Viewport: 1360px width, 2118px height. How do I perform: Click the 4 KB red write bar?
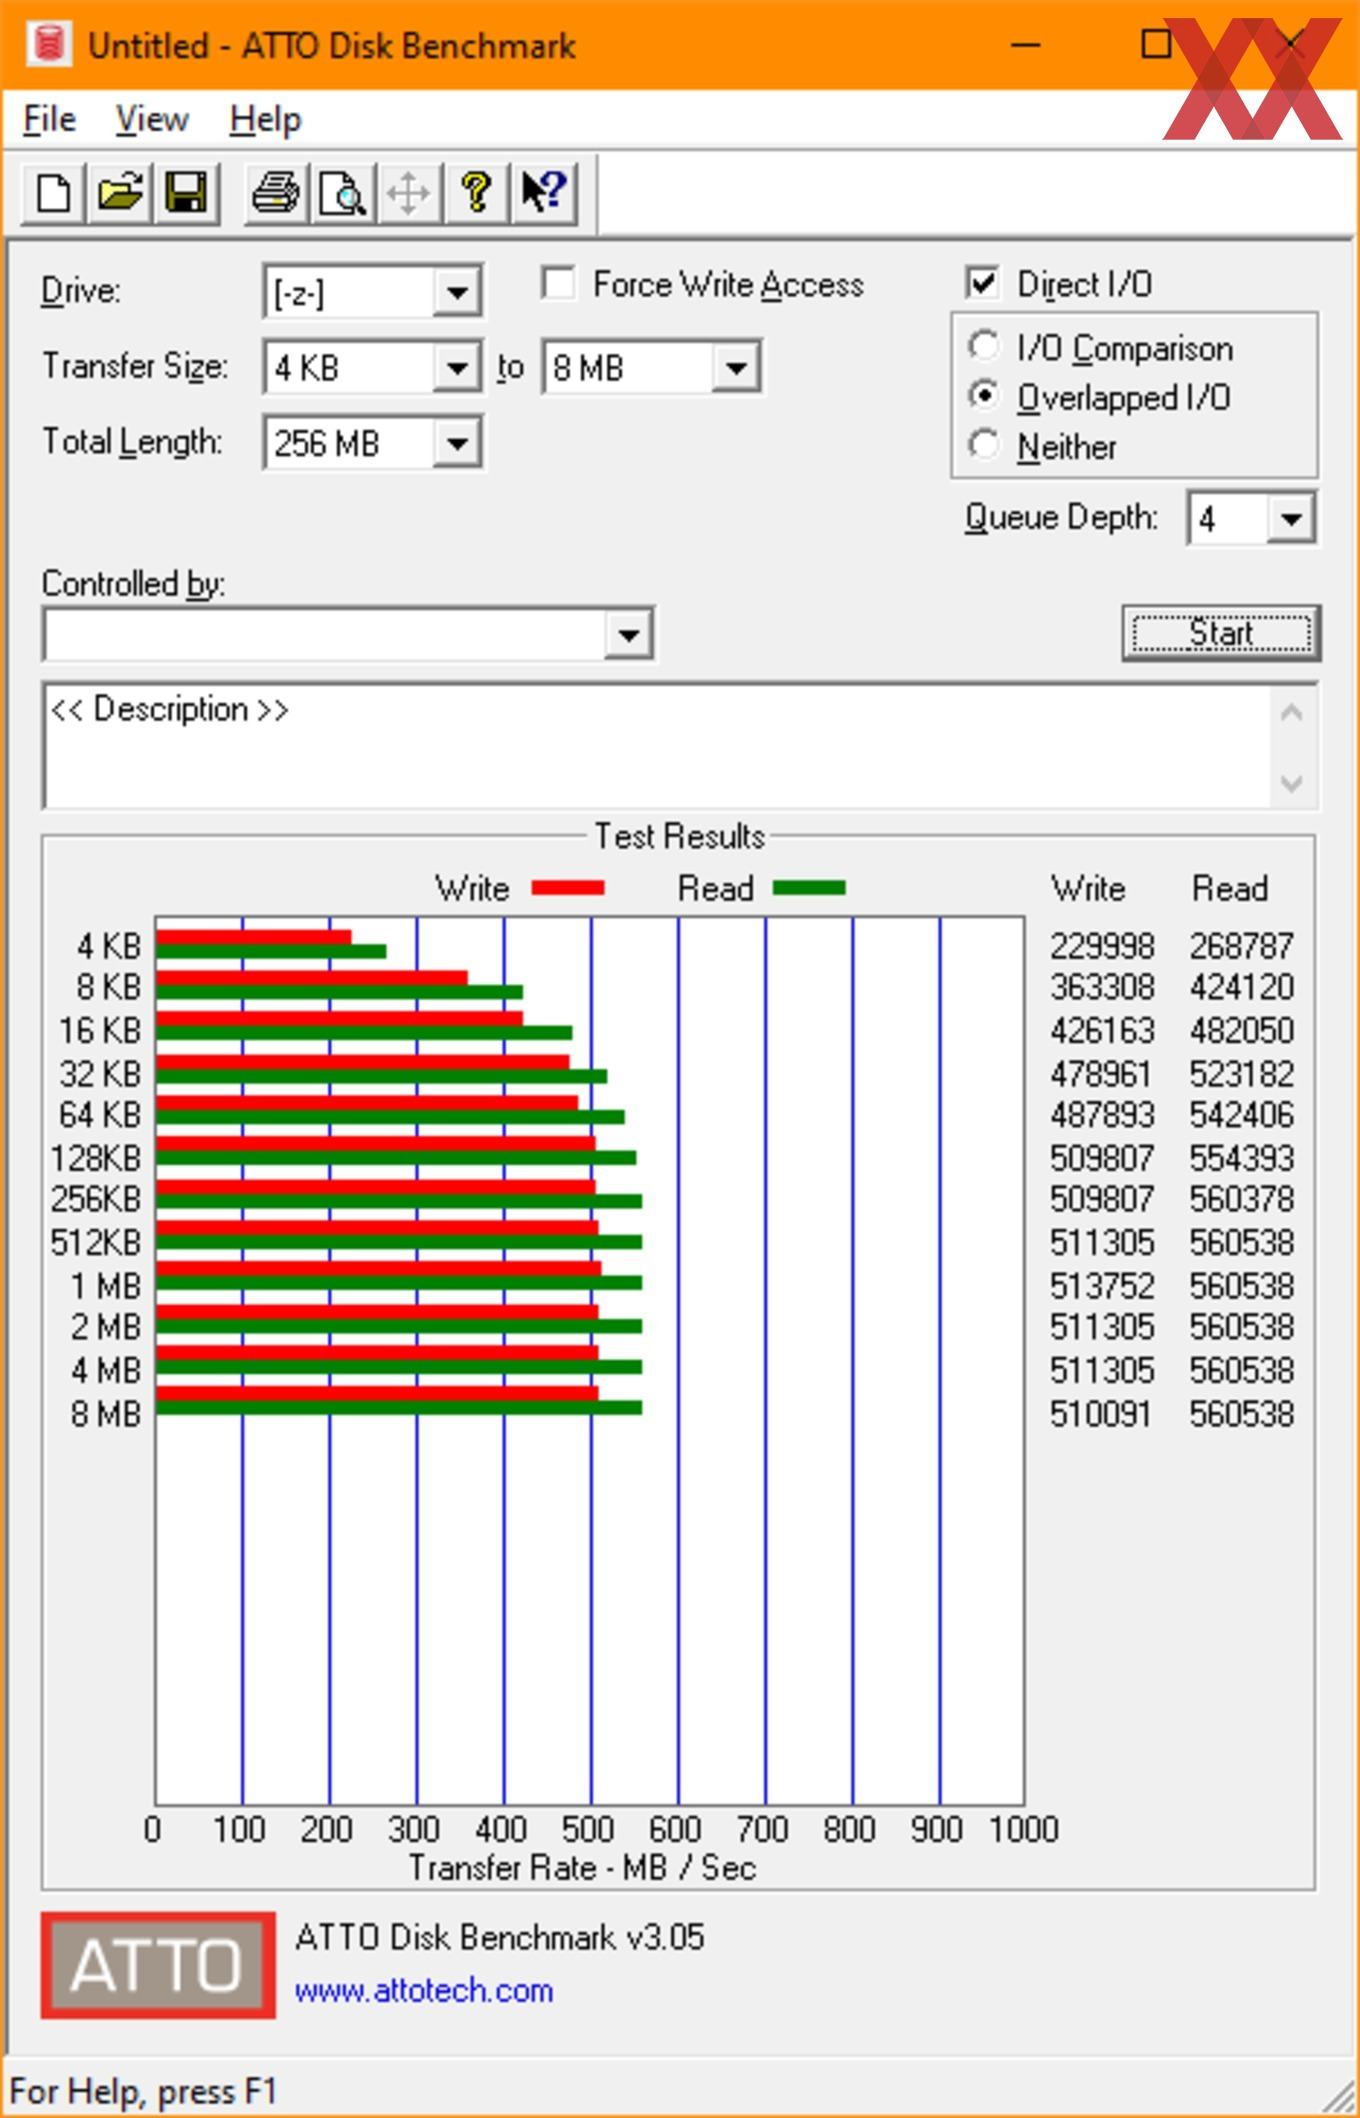(x=254, y=937)
